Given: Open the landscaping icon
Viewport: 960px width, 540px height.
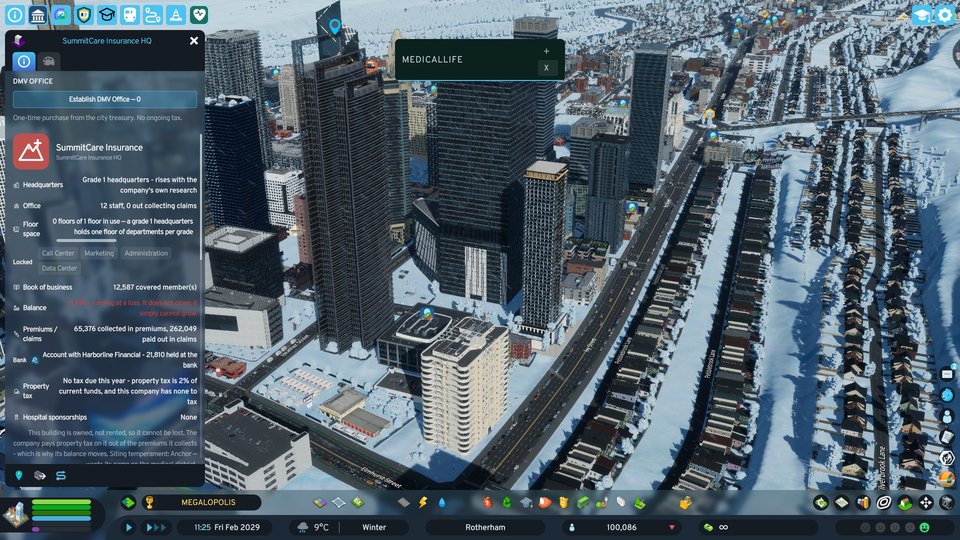Looking at the screenshot, I should click(x=640, y=503).
